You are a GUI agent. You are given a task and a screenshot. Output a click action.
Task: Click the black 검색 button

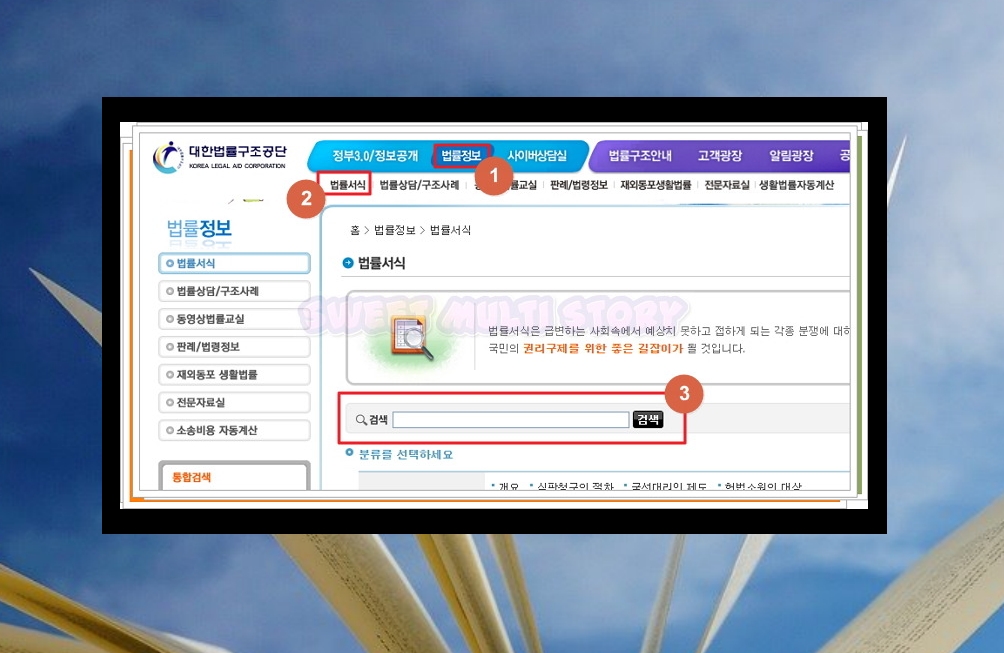tap(648, 420)
